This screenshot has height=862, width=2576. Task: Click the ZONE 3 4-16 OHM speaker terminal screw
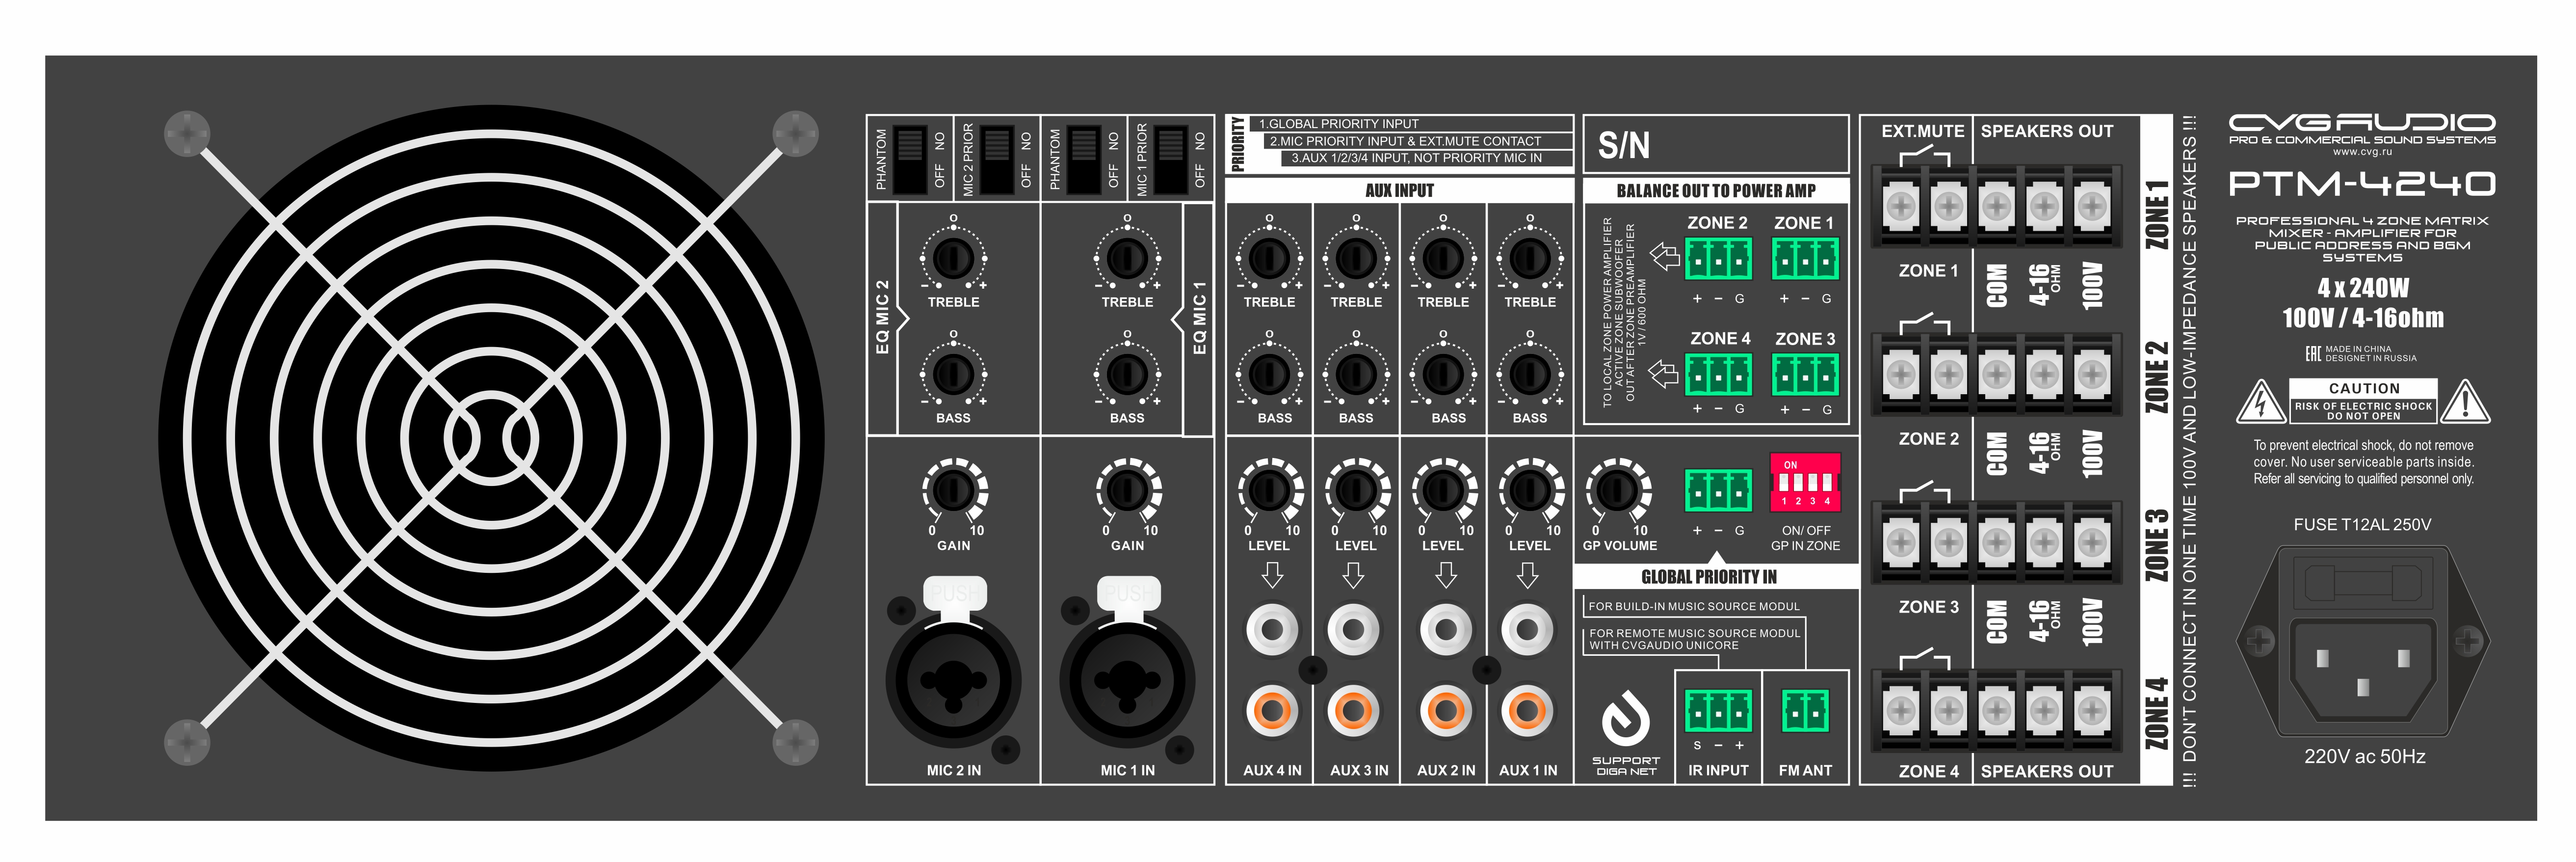2044,542
